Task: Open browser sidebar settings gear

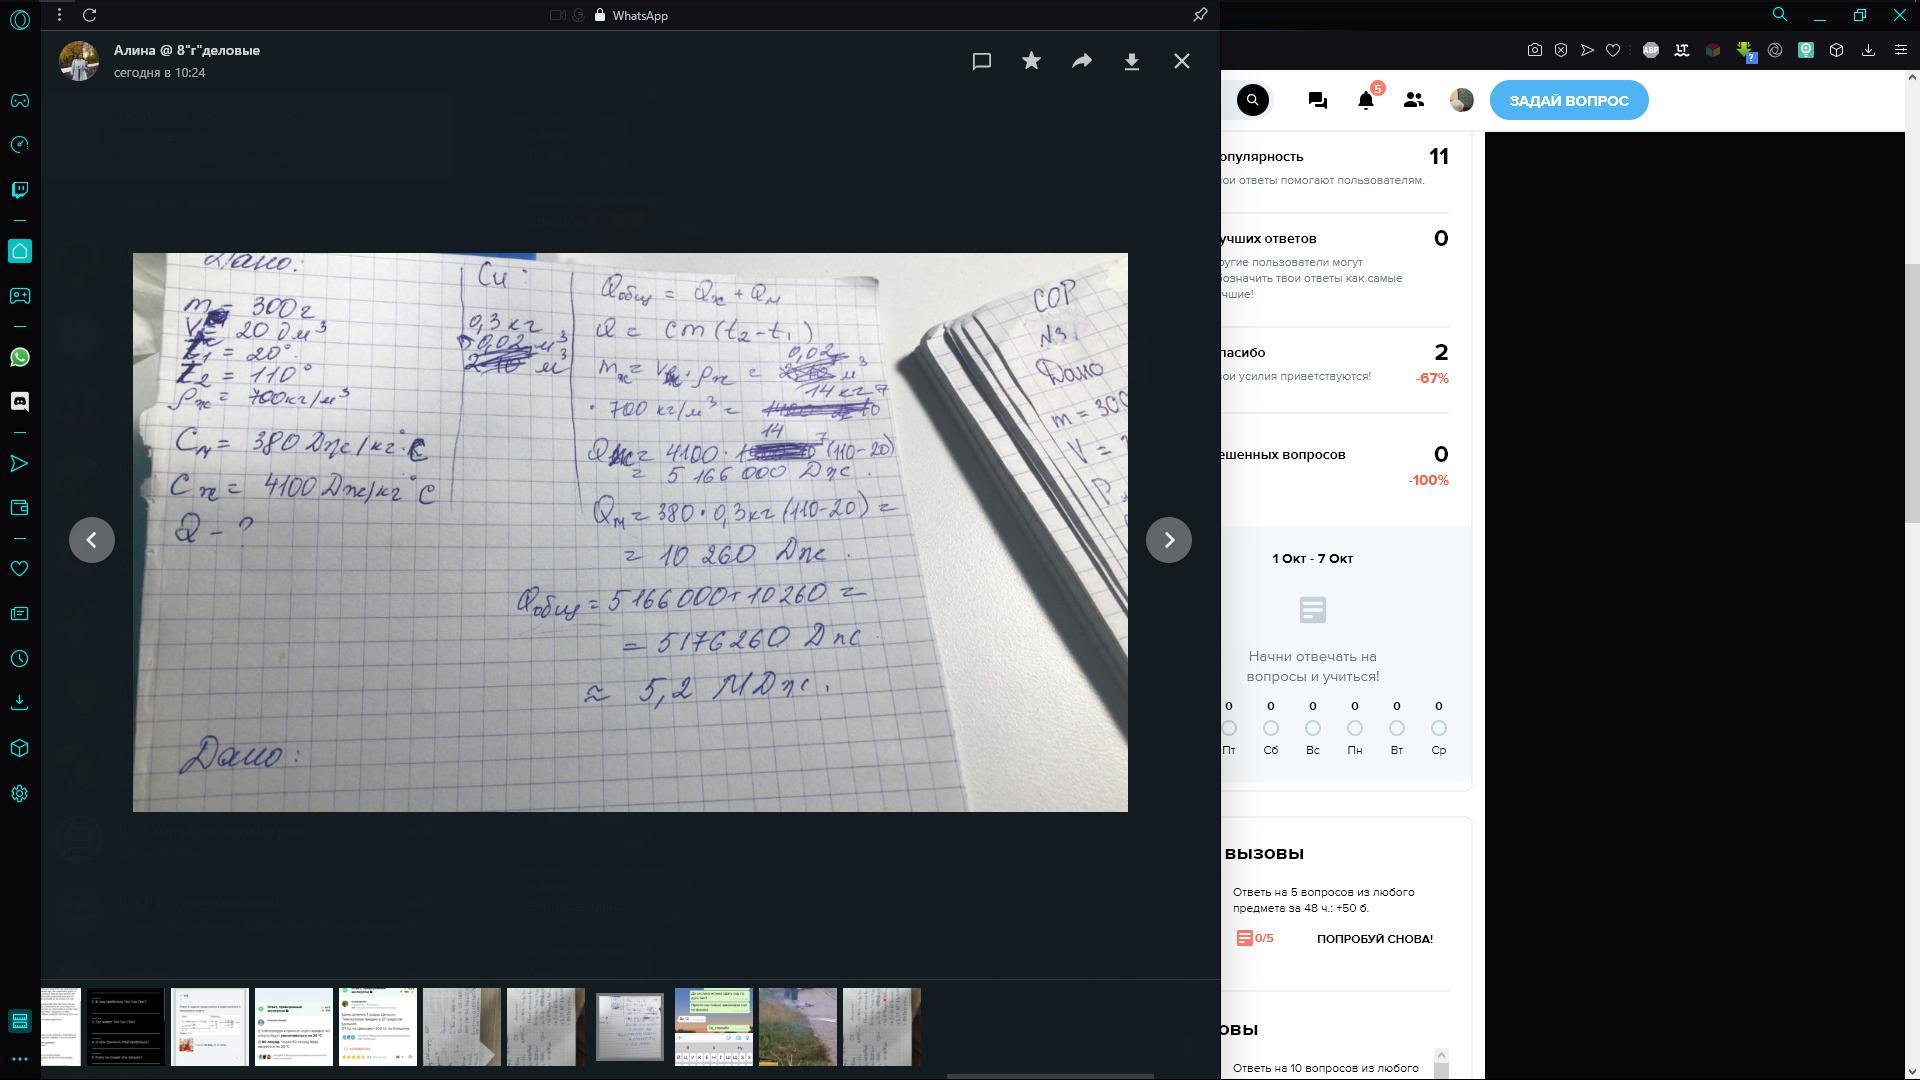Action: [19, 794]
